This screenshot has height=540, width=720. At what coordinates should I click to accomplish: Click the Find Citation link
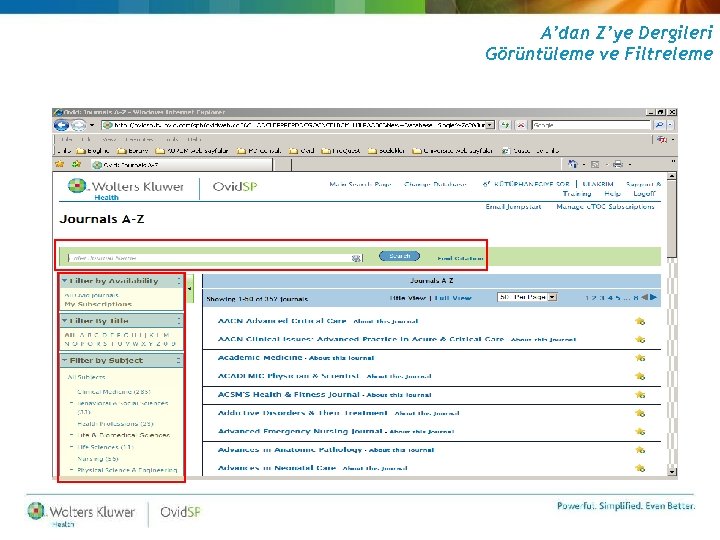(460, 259)
